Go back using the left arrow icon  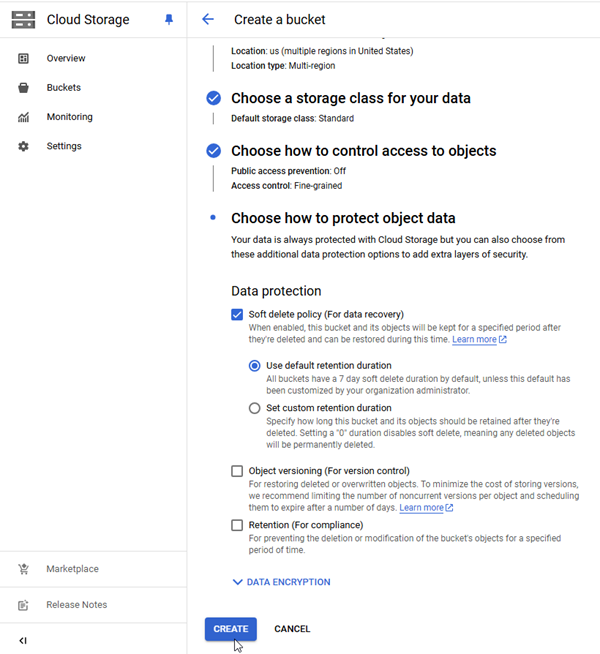tap(208, 19)
